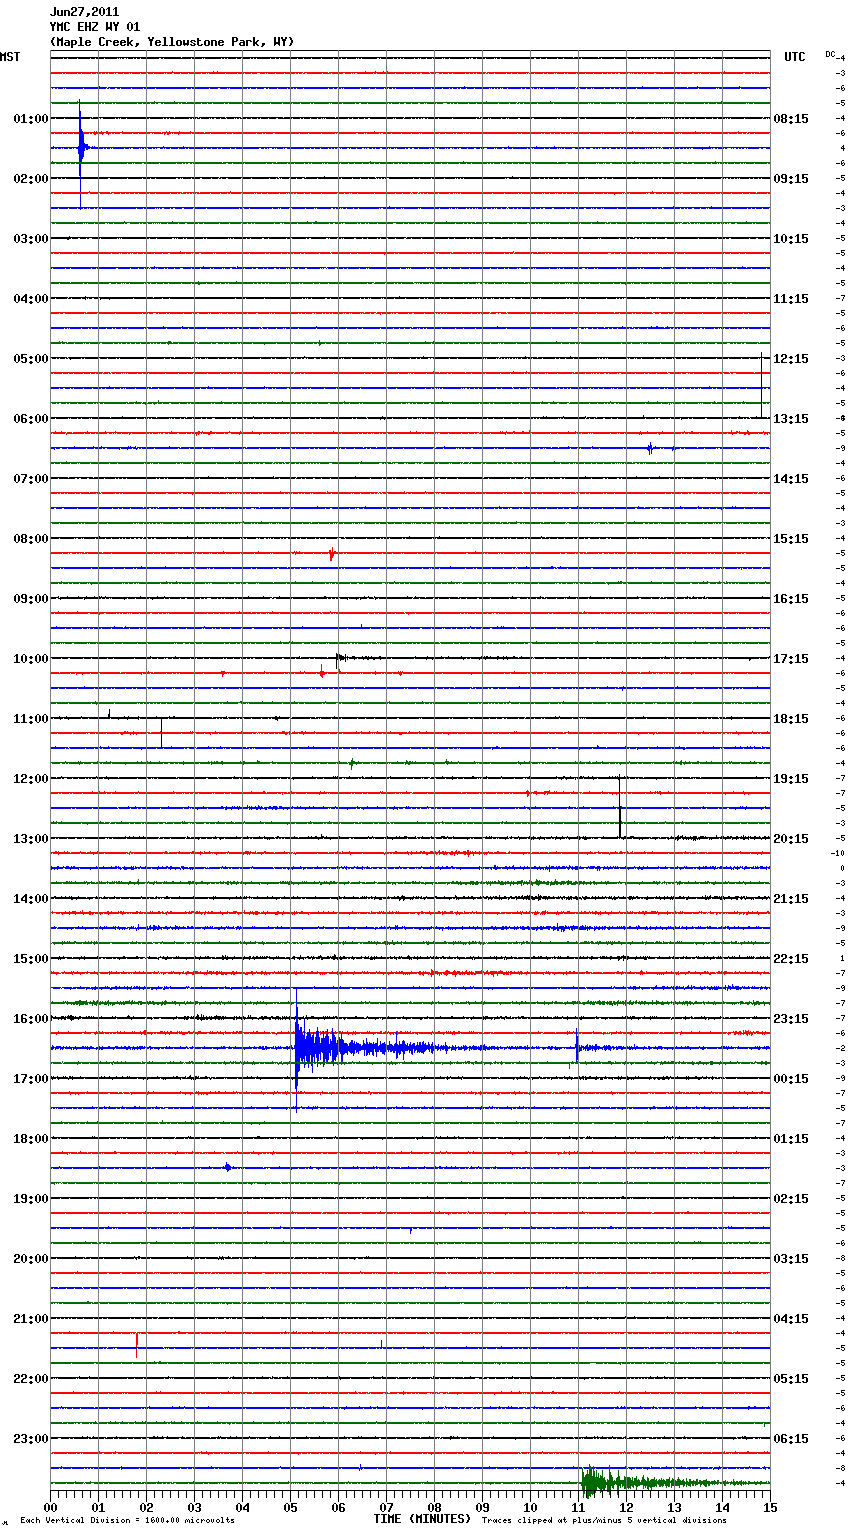This screenshot has height=1534, width=850.
Task: Click the 13:15 UTC time label
Action: [791, 418]
